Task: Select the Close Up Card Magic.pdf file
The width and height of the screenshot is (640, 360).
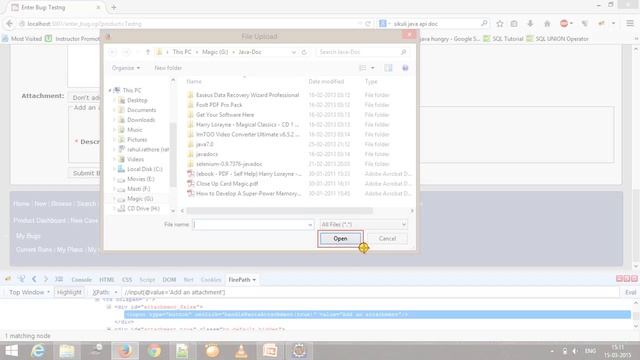Action: pyautogui.click(x=227, y=184)
